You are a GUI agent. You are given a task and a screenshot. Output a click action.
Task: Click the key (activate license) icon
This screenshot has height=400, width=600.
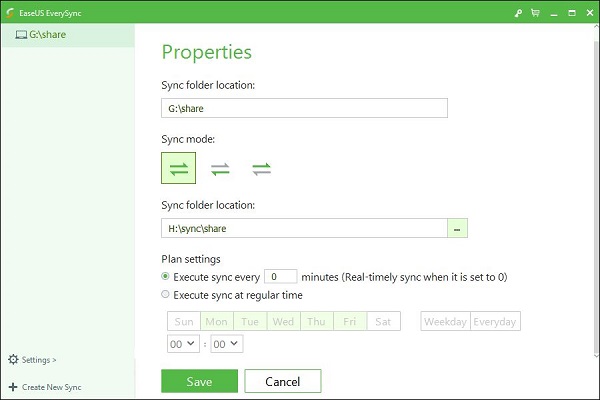point(518,13)
